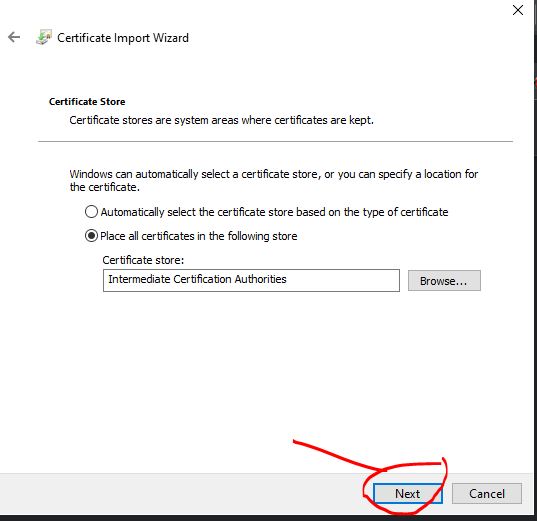537x521 pixels.
Task: Click the Certificate Import Wizard title text
Action: point(123,38)
